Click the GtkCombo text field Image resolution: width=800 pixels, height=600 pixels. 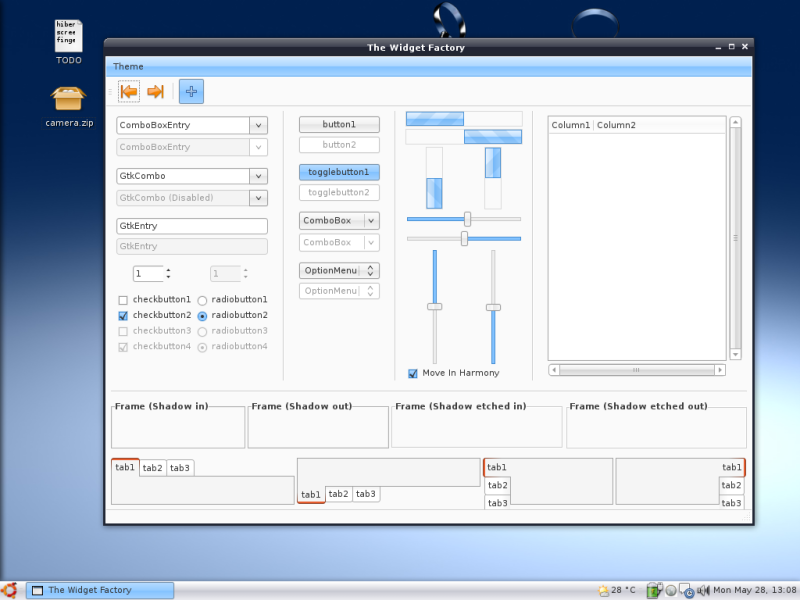[183, 176]
